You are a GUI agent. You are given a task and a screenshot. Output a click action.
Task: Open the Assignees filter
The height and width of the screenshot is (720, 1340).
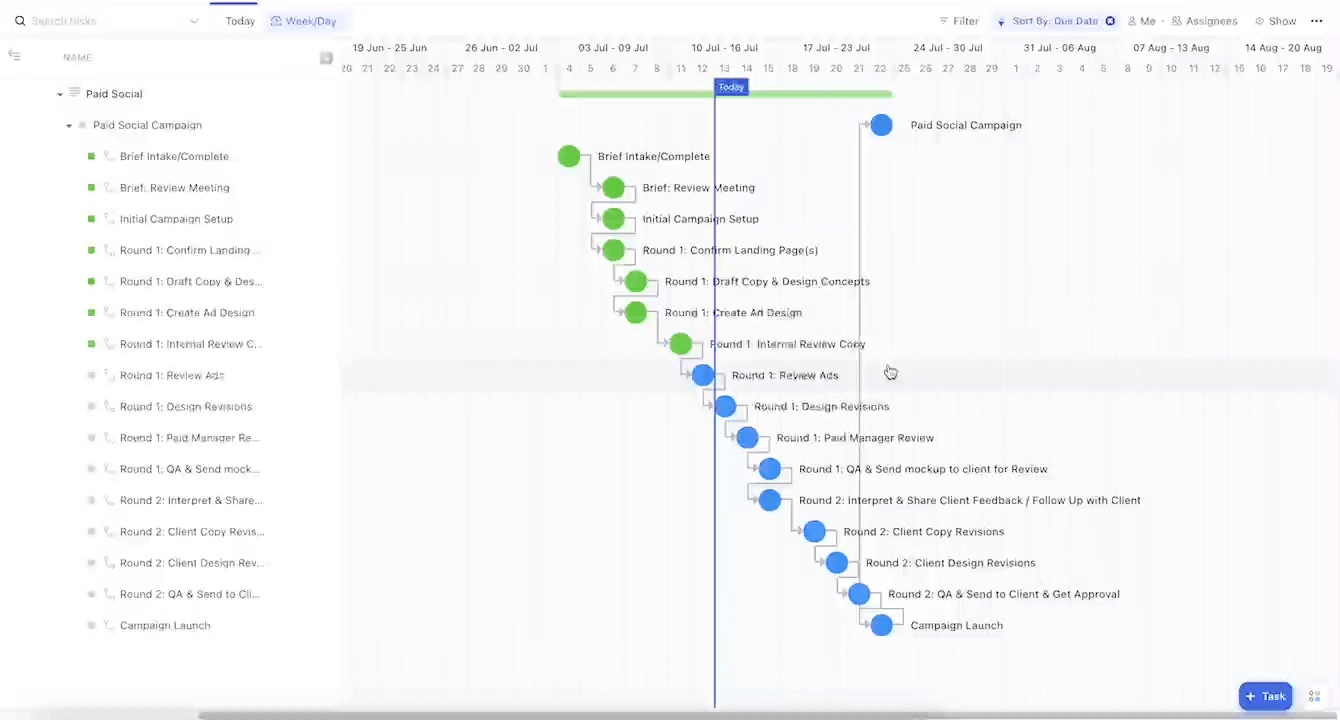(x=1203, y=20)
